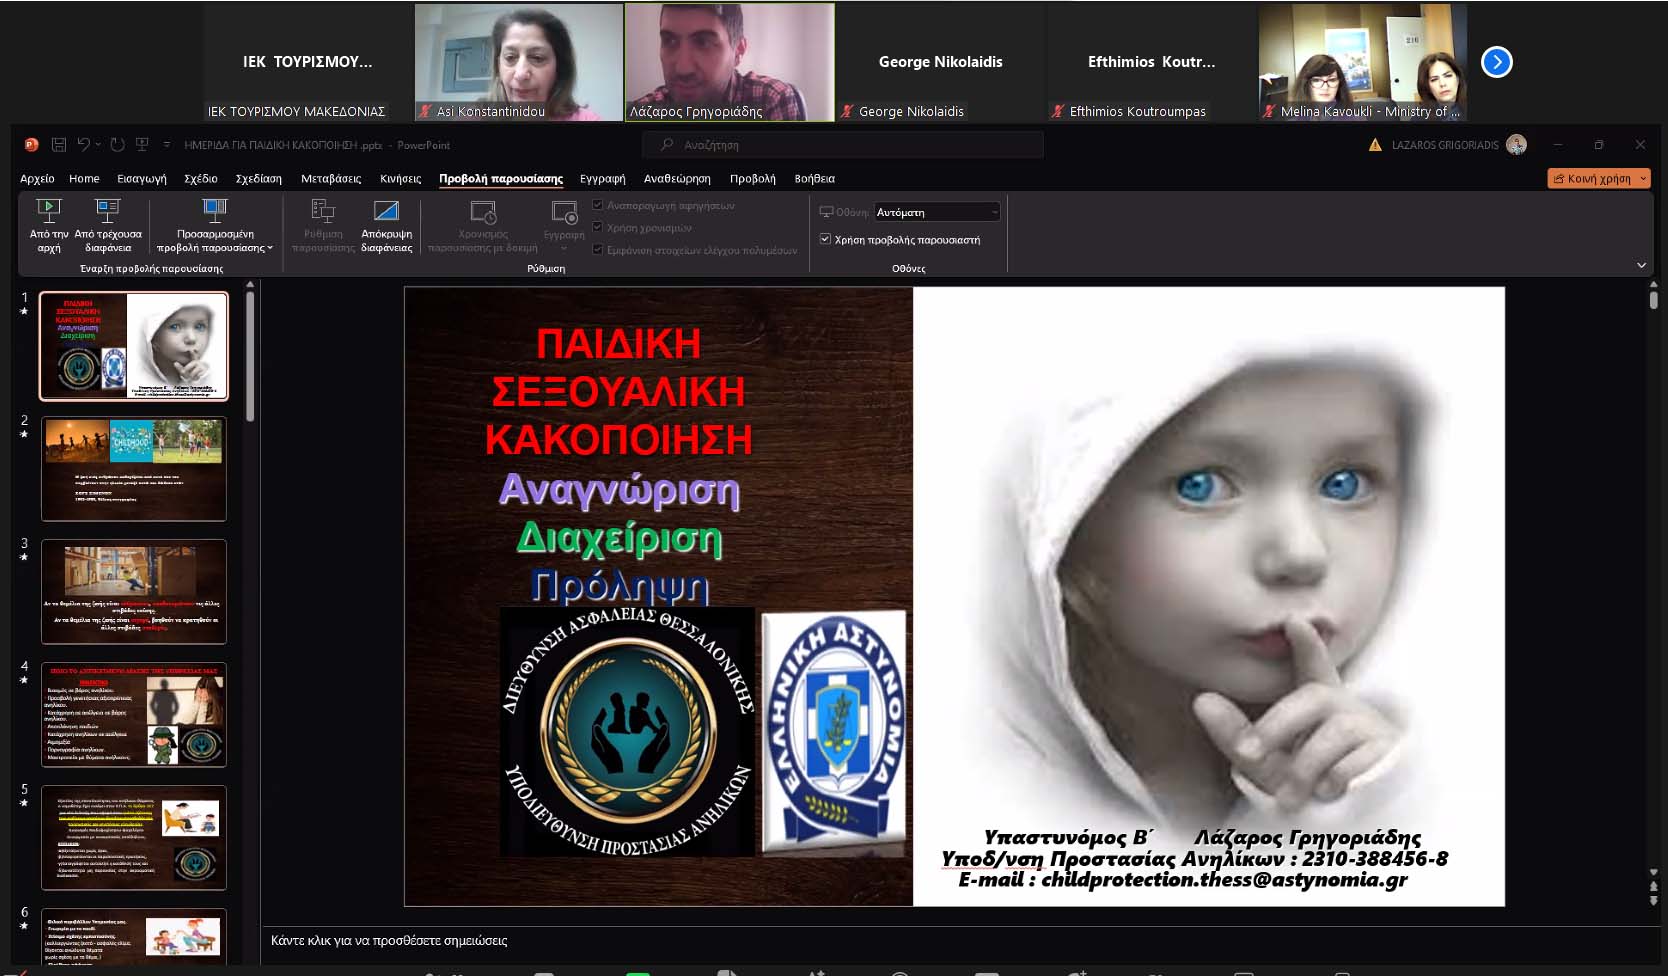Select Λάζαρος Γρηγοριάδης video tile
Screen dimensions: 1668x976
tap(730, 62)
